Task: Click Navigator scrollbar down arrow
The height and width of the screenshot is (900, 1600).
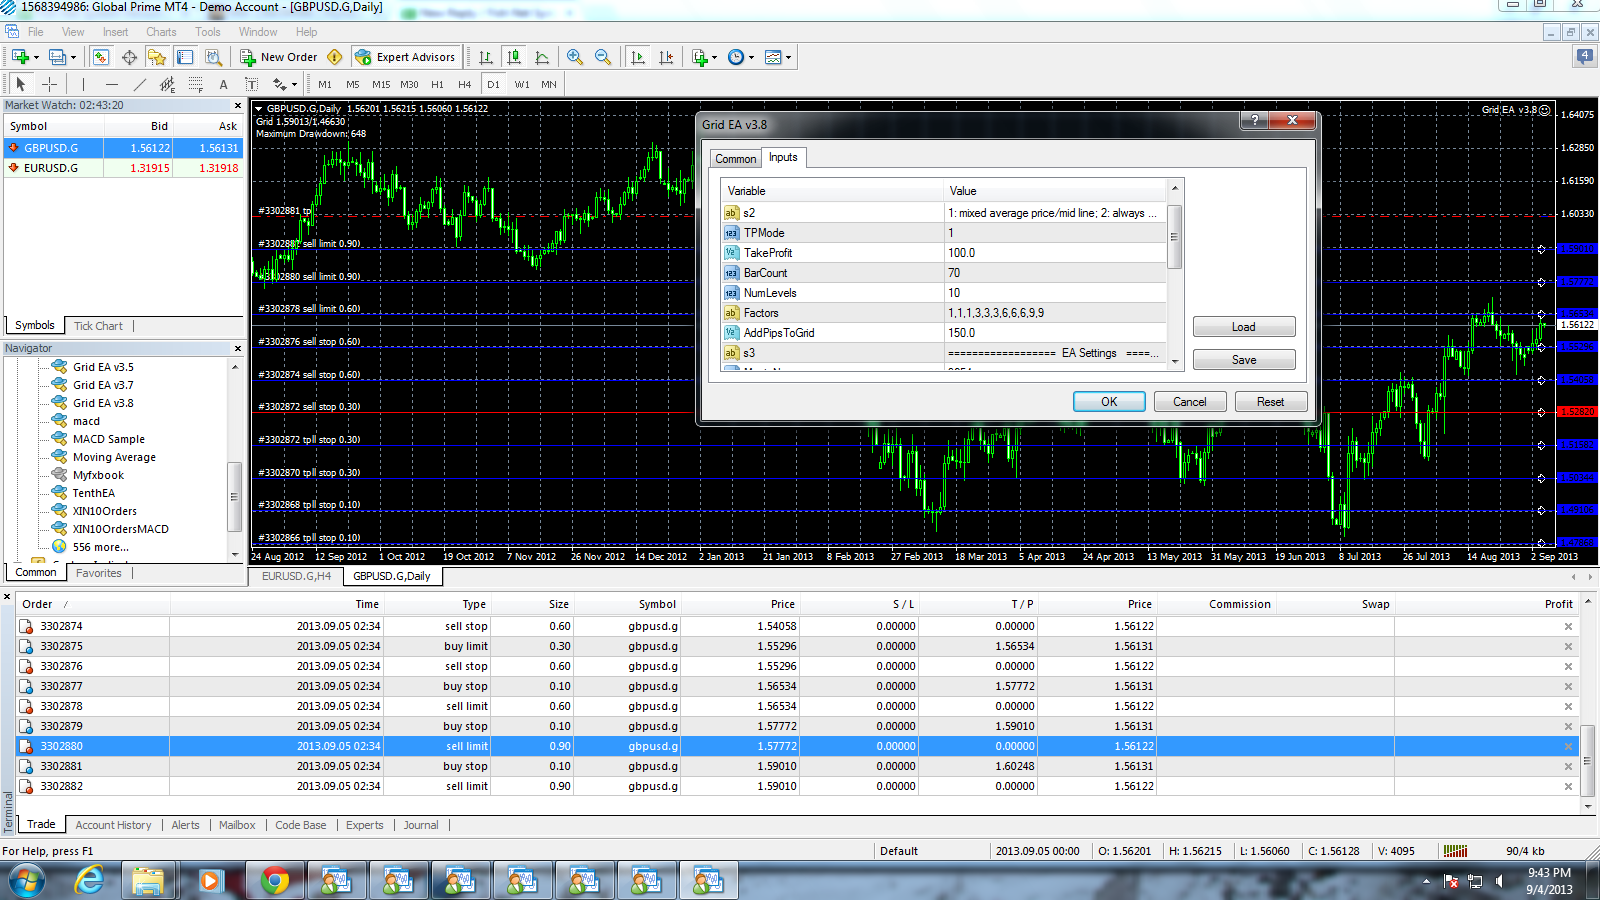Action: (235, 555)
